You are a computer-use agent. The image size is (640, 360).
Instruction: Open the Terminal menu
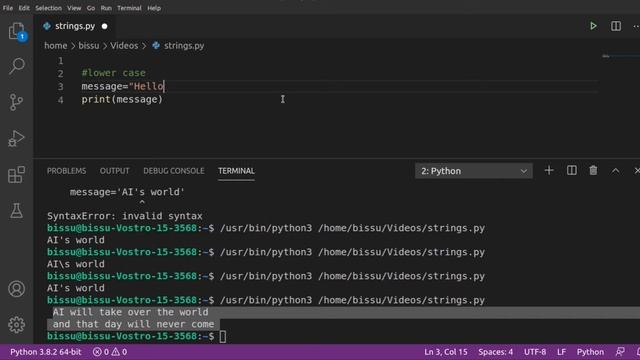pos(129,8)
